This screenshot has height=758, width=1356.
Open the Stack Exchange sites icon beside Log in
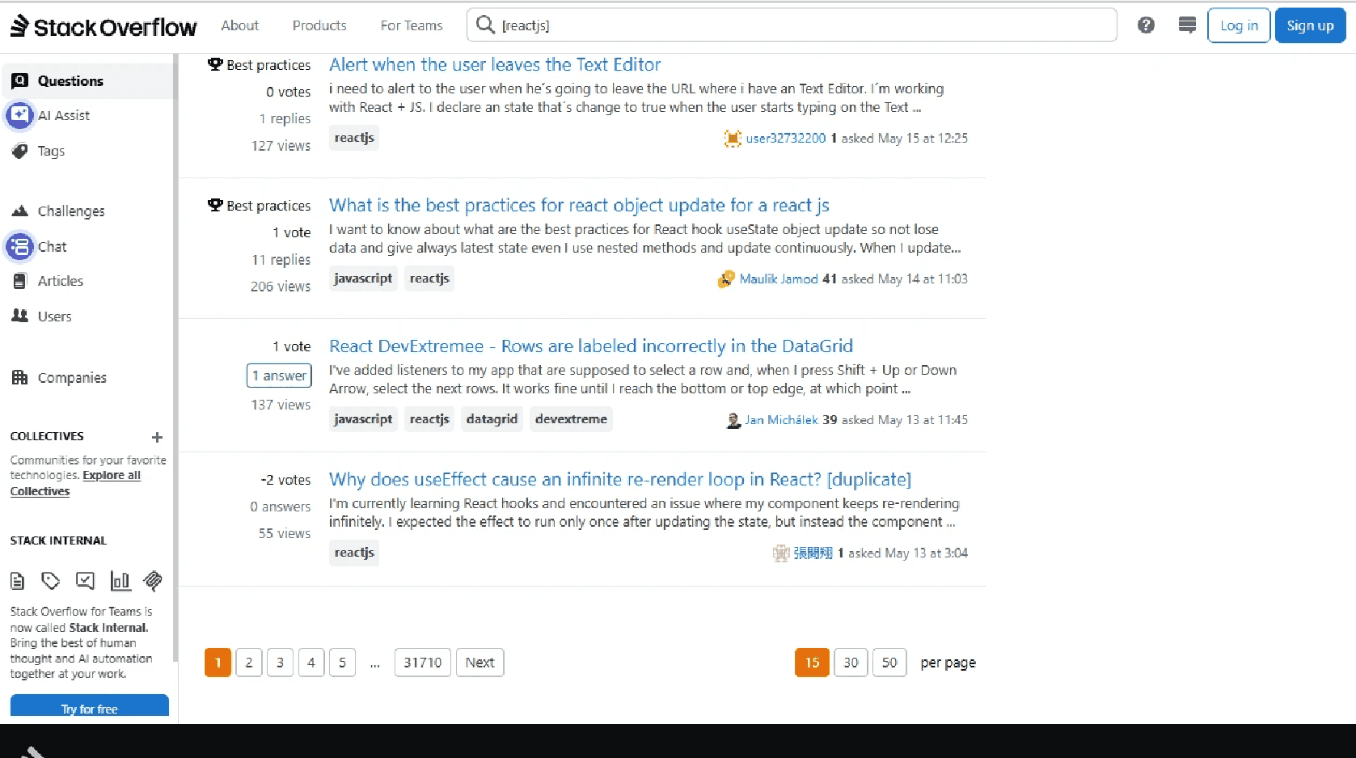(1187, 25)
